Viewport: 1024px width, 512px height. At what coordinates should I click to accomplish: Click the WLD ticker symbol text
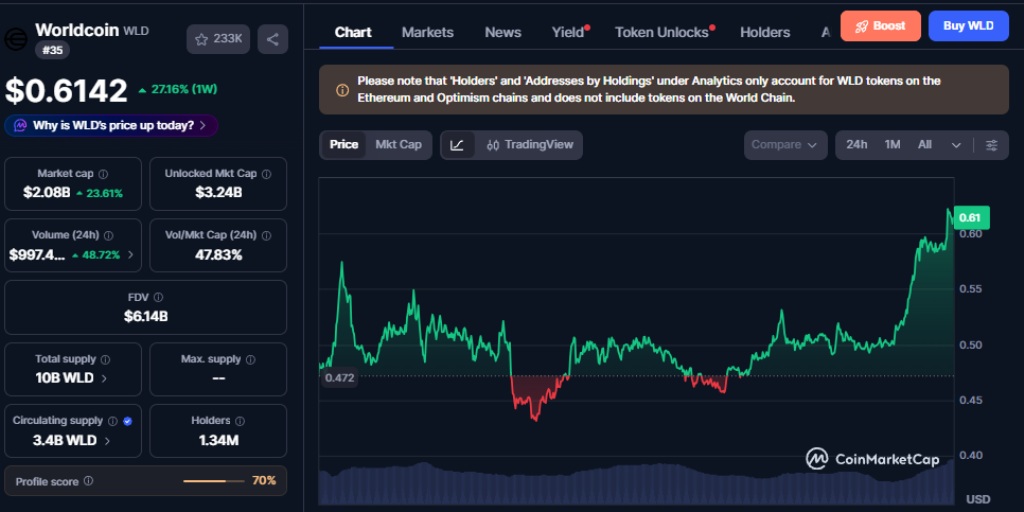tap(136, 31)
